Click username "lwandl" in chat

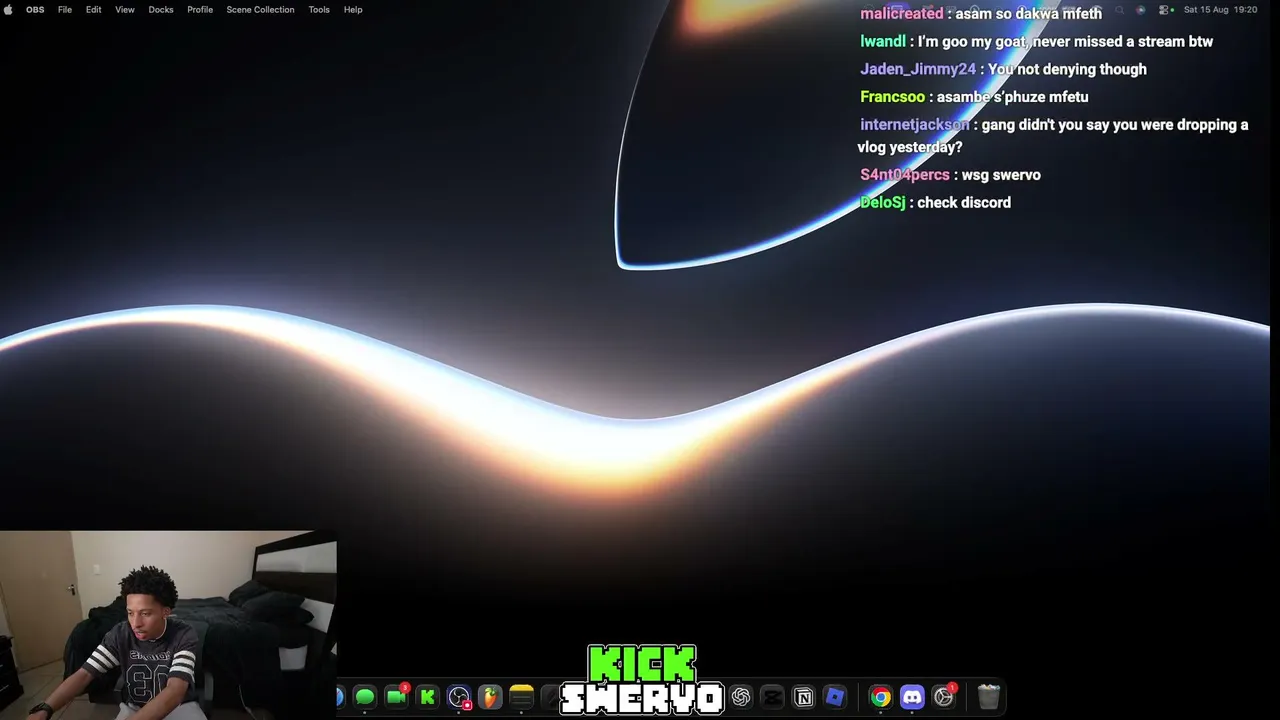point(883,41)
